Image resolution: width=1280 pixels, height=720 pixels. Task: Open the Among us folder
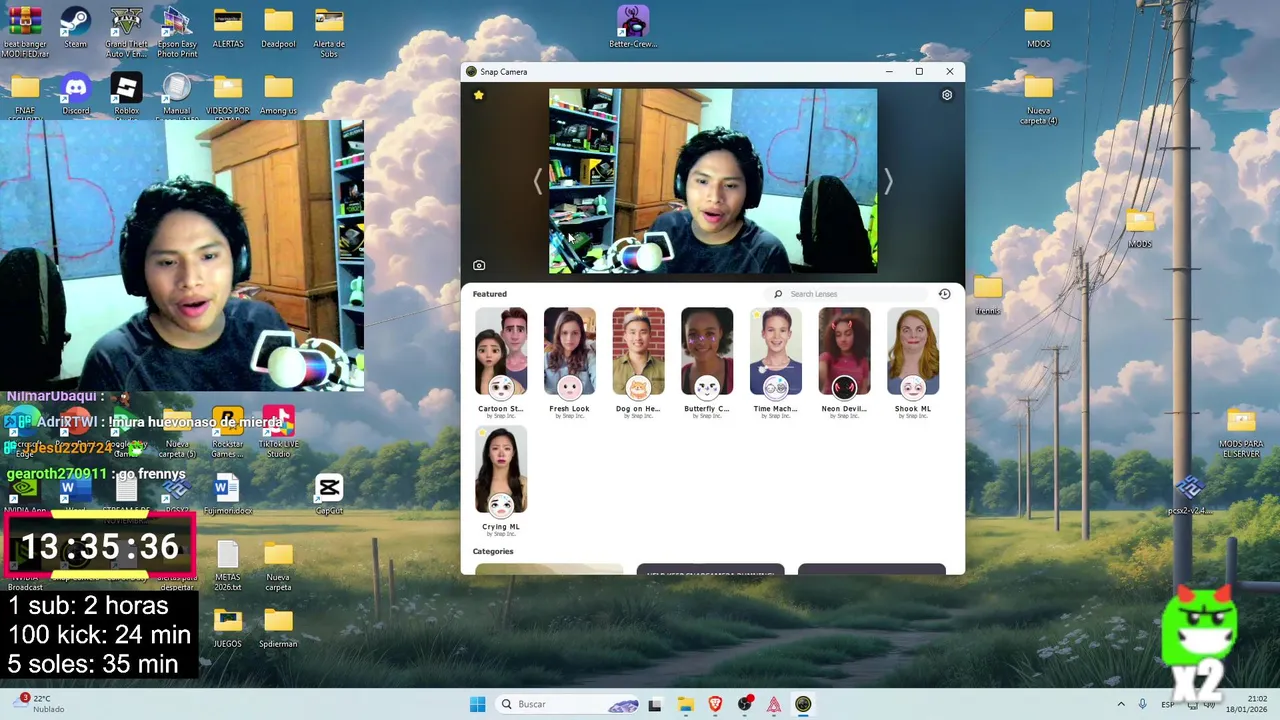click(278, 95)
